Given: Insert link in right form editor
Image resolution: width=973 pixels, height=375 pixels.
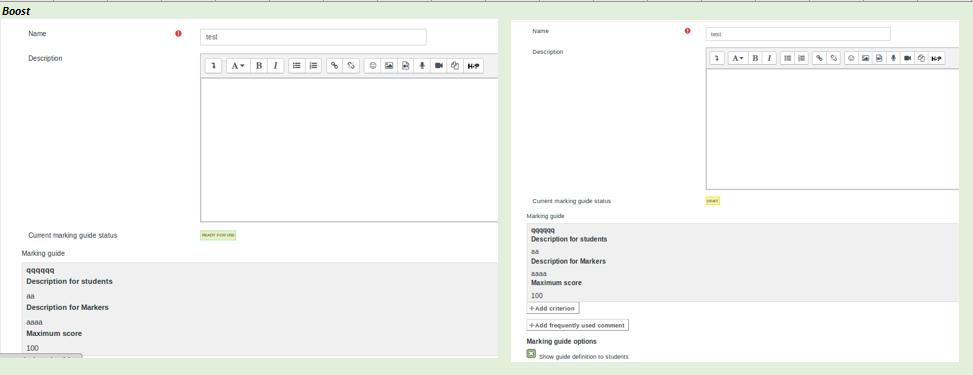Looking at the screenshot, I should (x=820, y=58).
